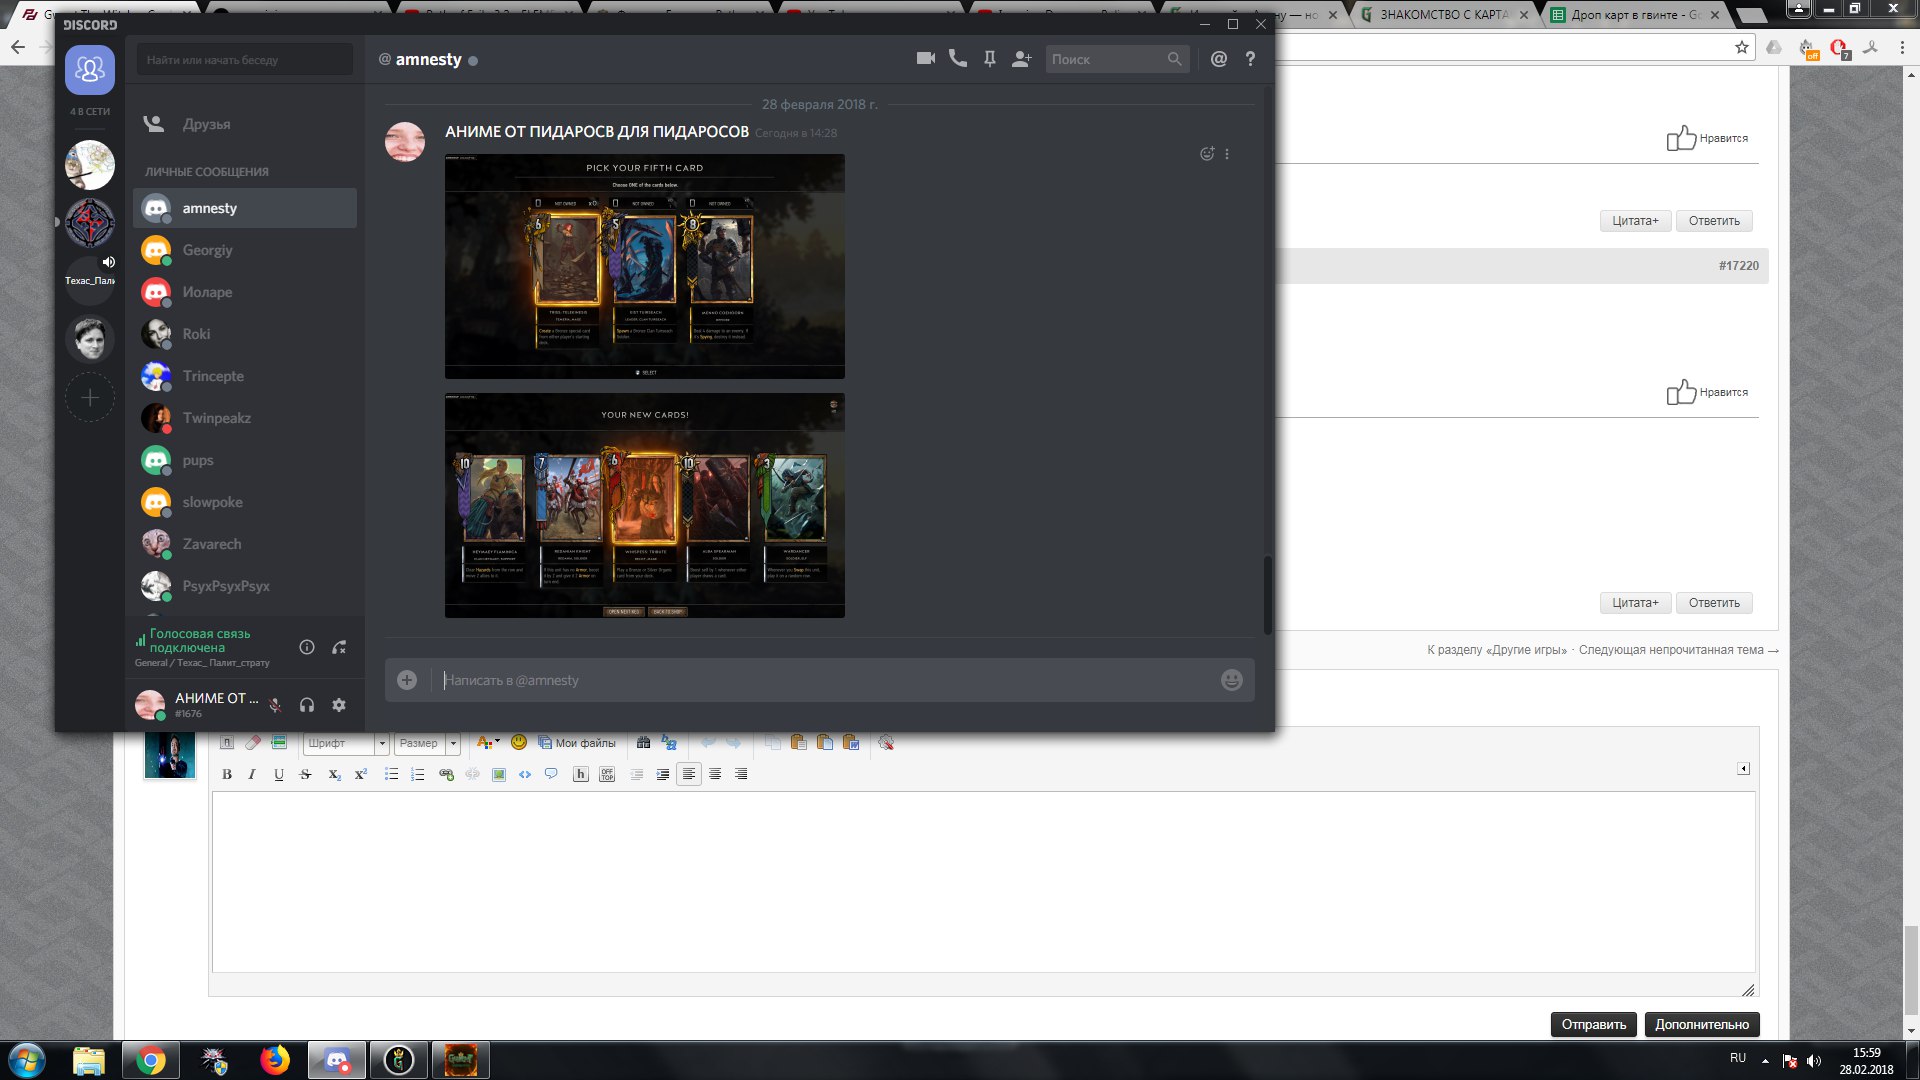Viewport: 1920px width, 1080px height.
Task: Toggle microphone mute in user panel
Action: click(x=275, y=705)
